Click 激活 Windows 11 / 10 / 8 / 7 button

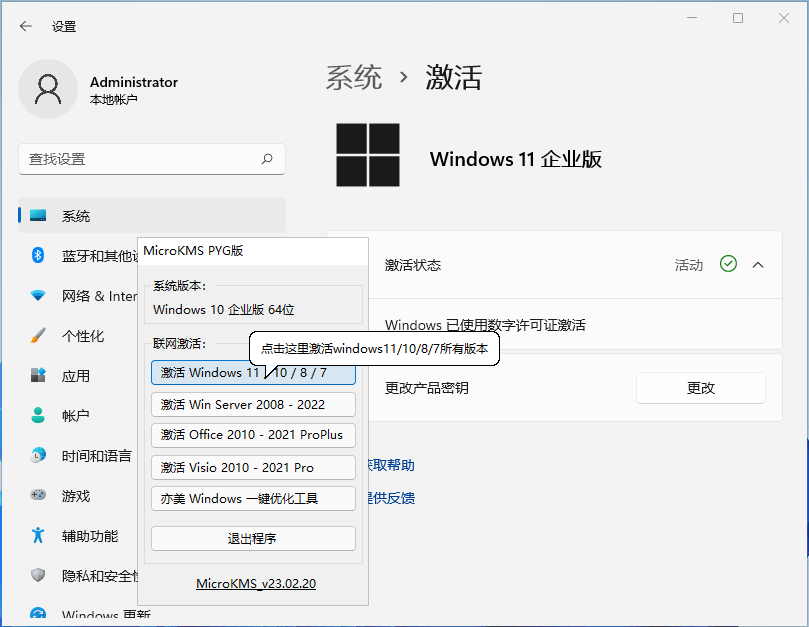tap(253, 372)
